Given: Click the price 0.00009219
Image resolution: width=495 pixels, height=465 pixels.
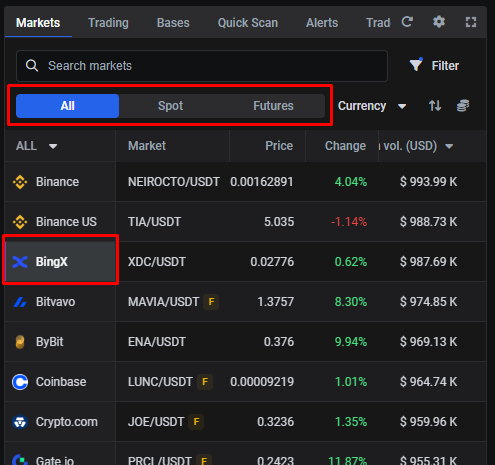Looking at the screenshot, I should (262, 382).
